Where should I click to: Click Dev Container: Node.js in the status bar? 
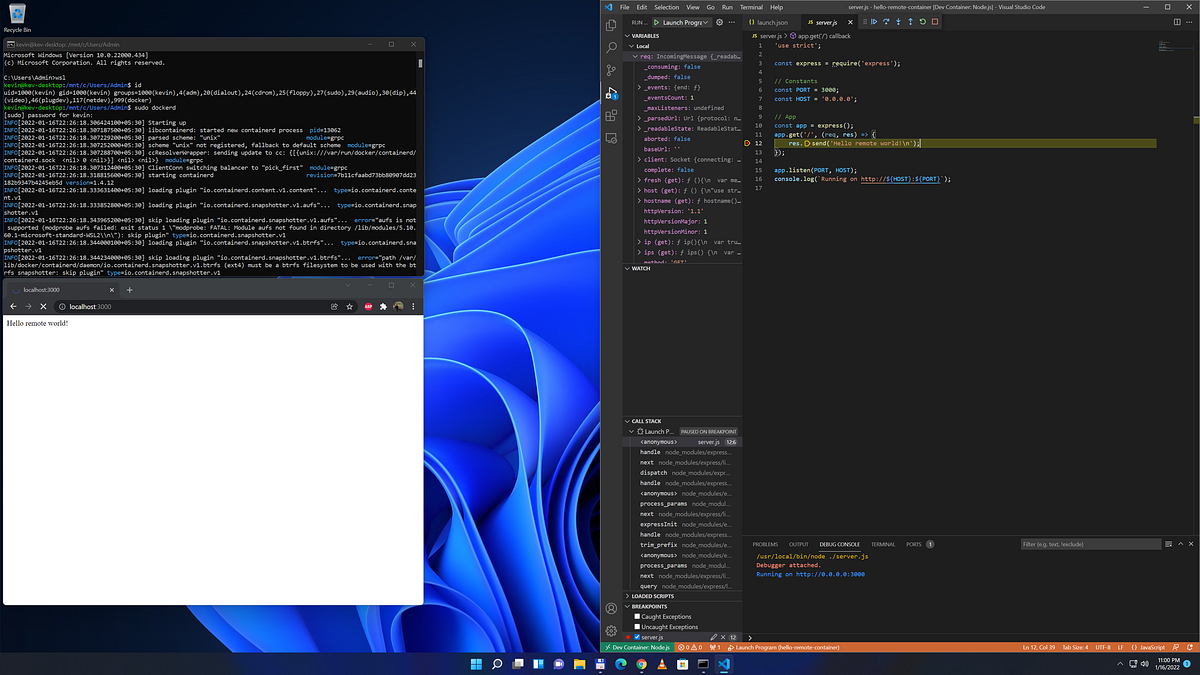tap(642, 647)
